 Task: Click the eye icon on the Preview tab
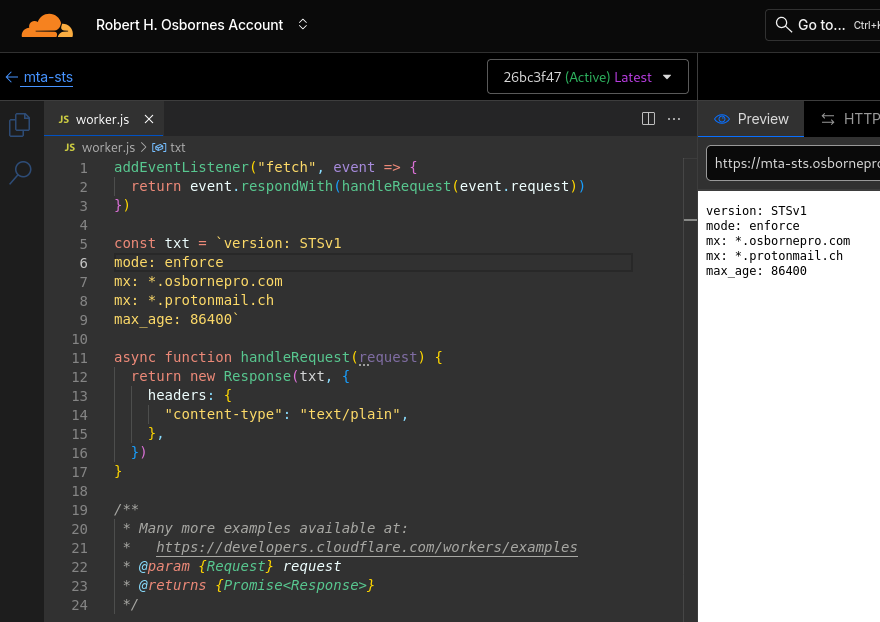[724, 118]
